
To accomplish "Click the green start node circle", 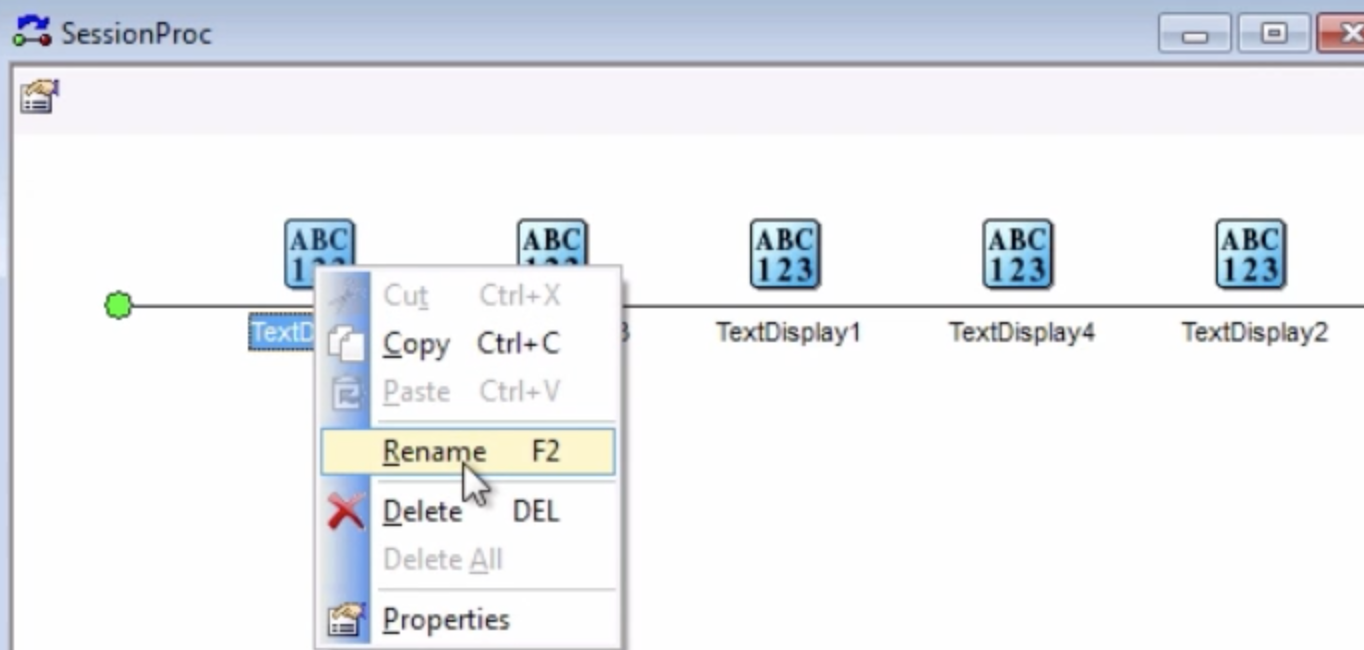I will pyautogui.click(x=118, y=305).
